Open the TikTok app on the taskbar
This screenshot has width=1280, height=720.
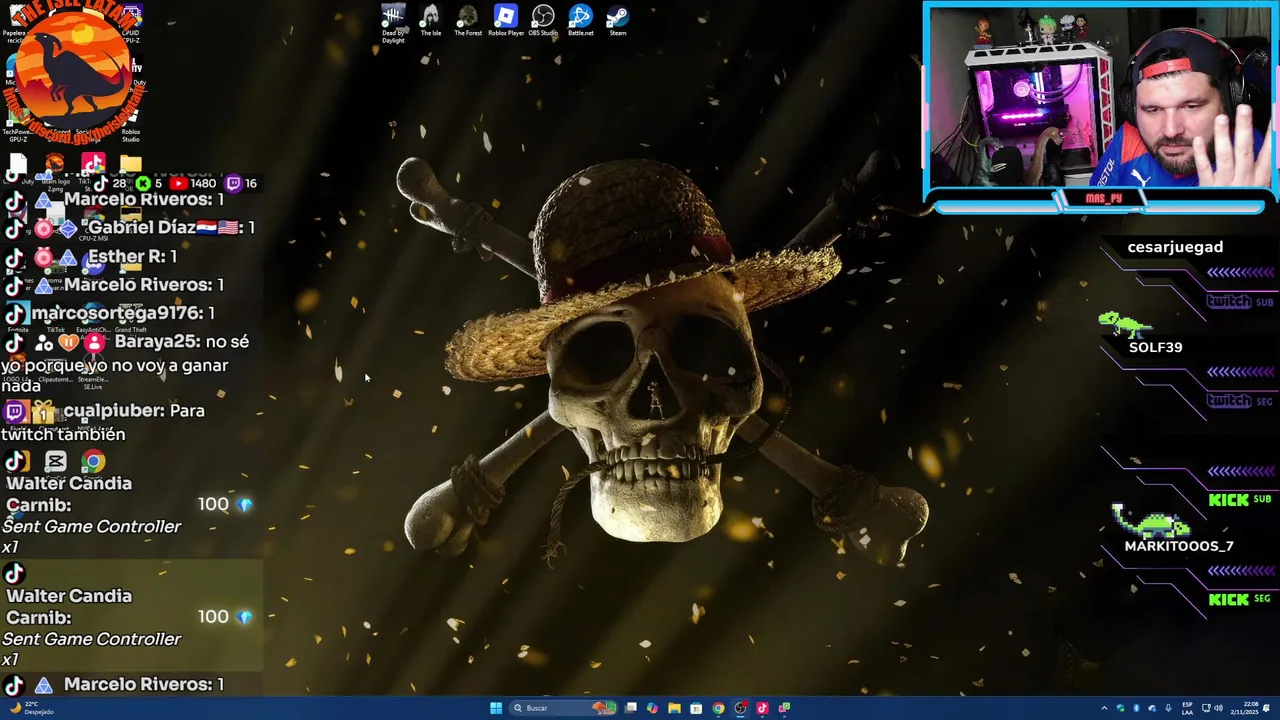762,708
